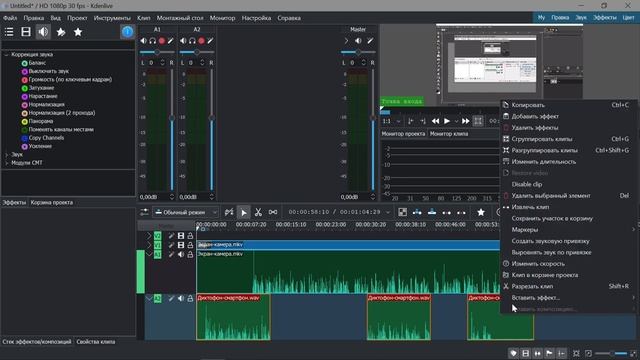640x360 pixels.
Task: Show main effects list icon
Action: point(9,32)
